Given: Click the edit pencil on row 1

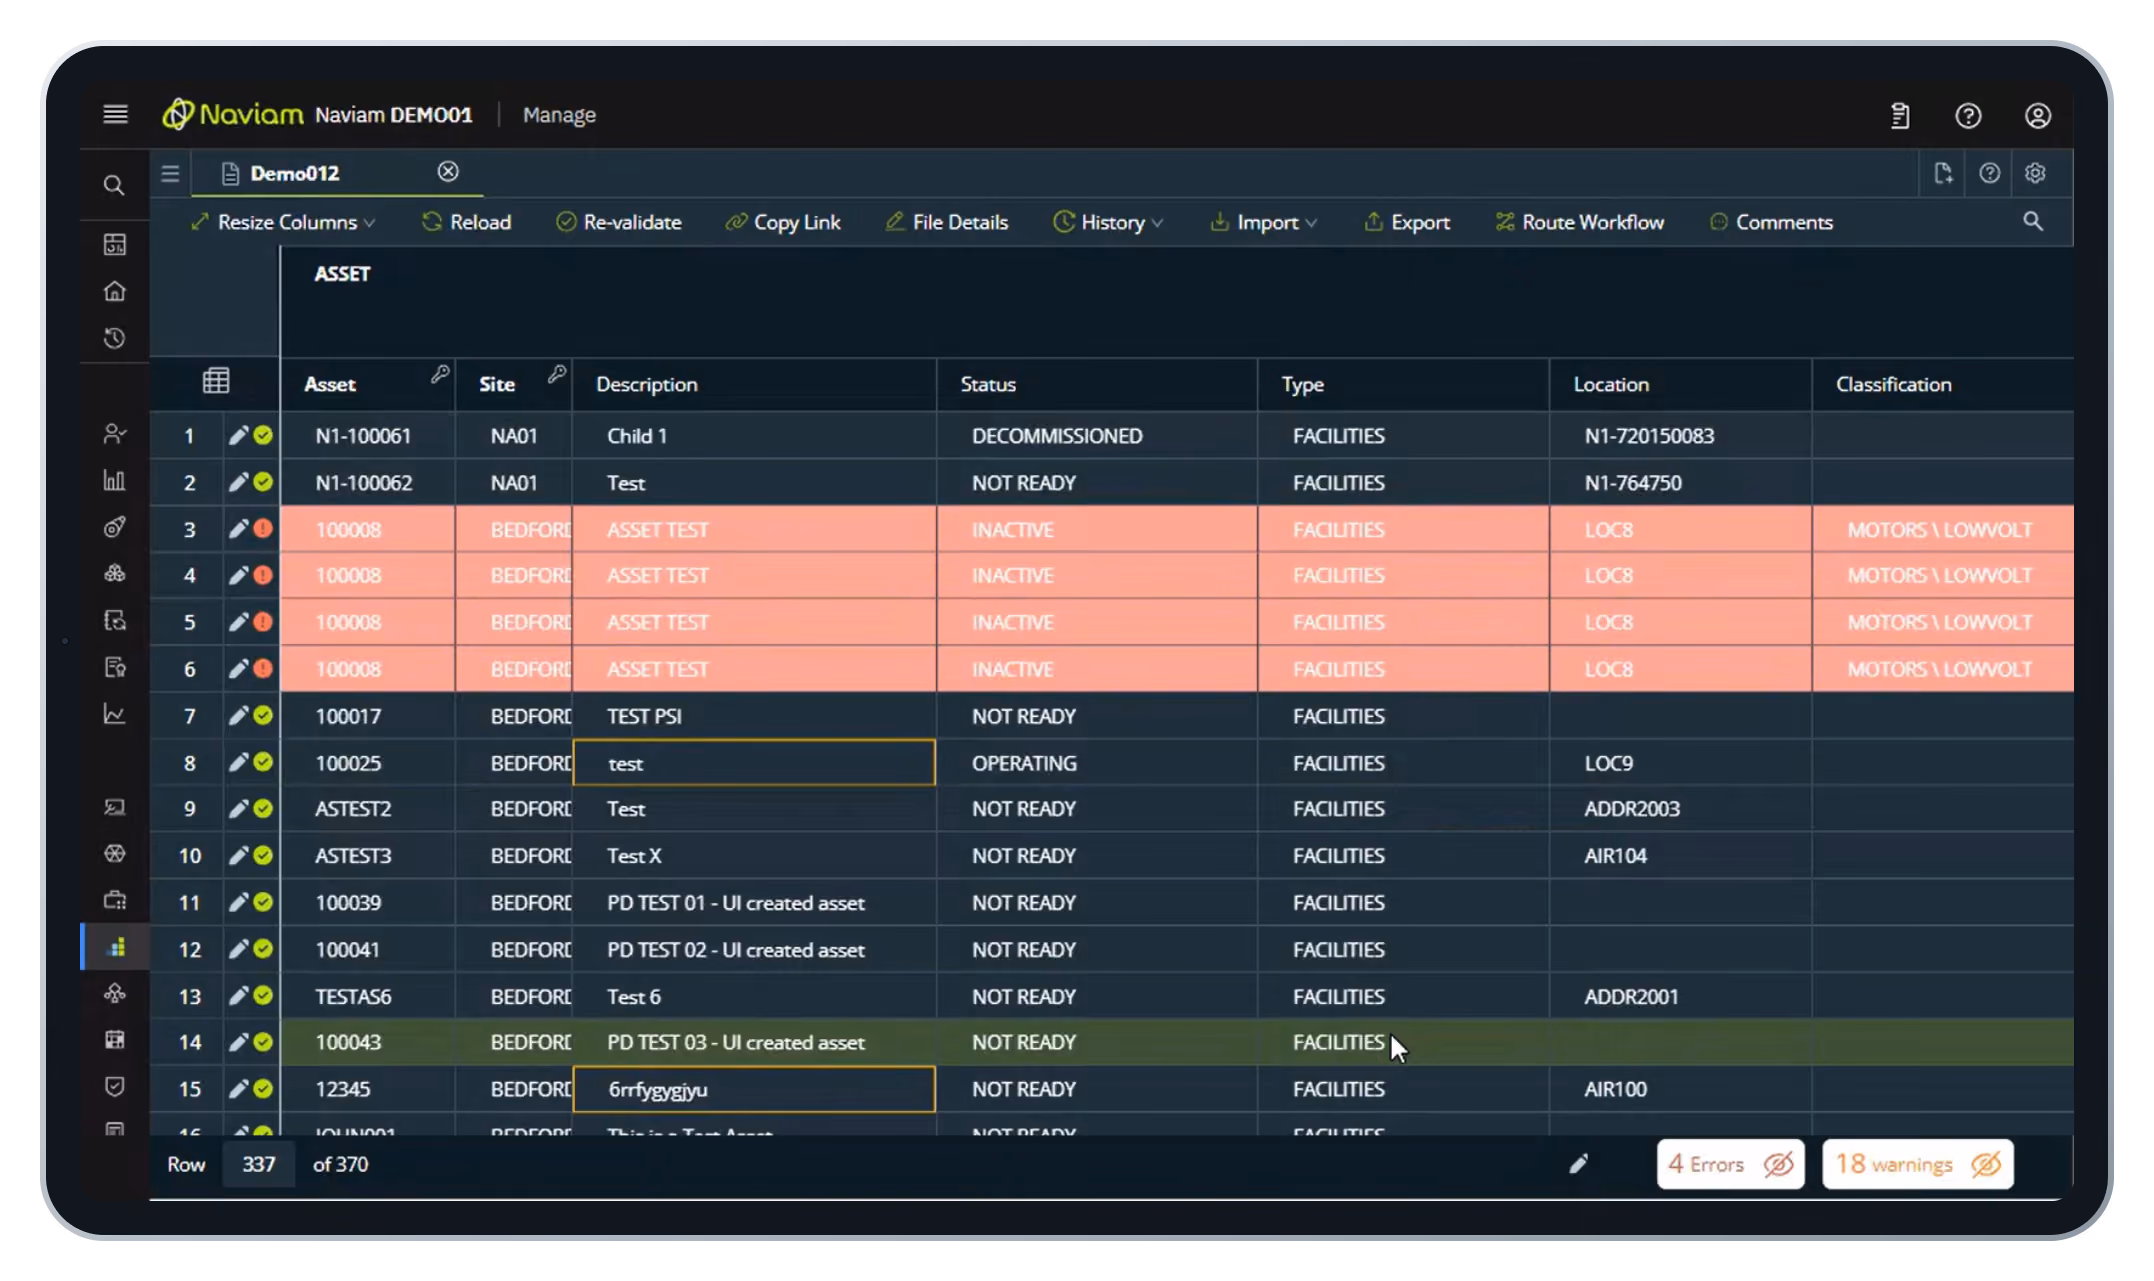Looking at the screenshot, I should coord(238,435).
